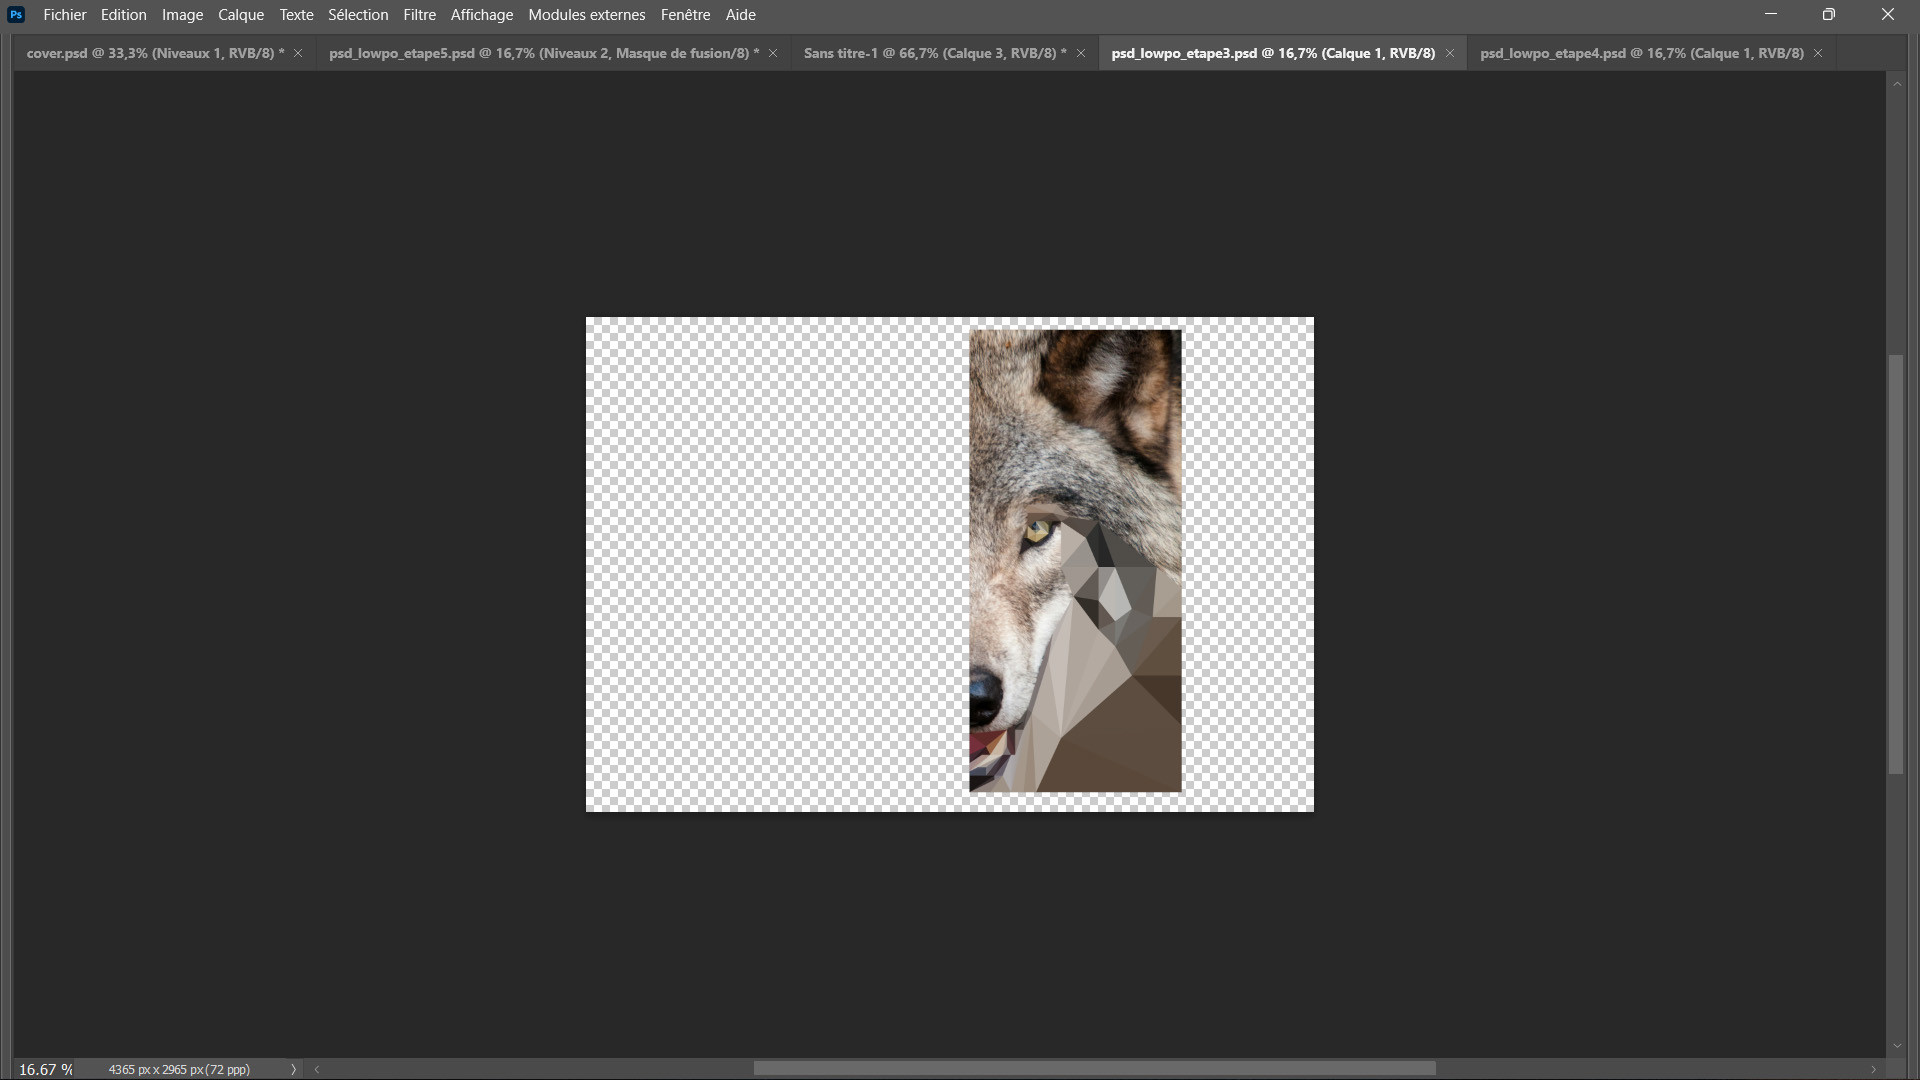Switch to the psd_lowpo_etape4.psd tab

click(1642, 53)
